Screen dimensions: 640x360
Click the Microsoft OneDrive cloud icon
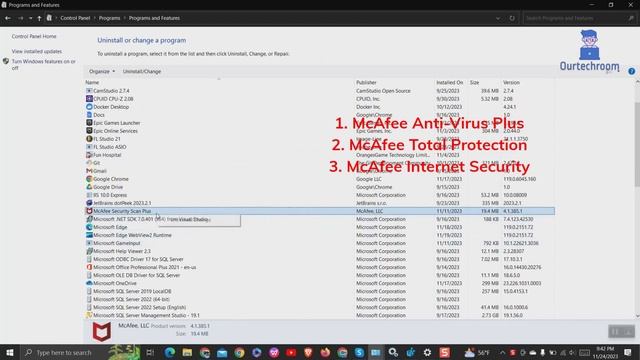[89, 283]
